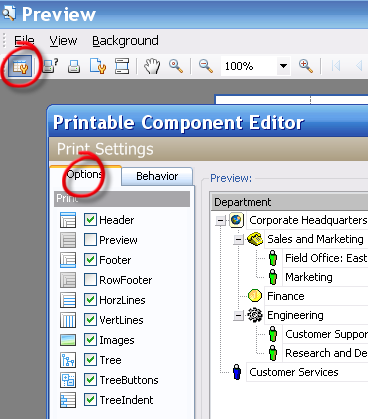
Task: Select the Customer Services row
Action: pos(308,372)
